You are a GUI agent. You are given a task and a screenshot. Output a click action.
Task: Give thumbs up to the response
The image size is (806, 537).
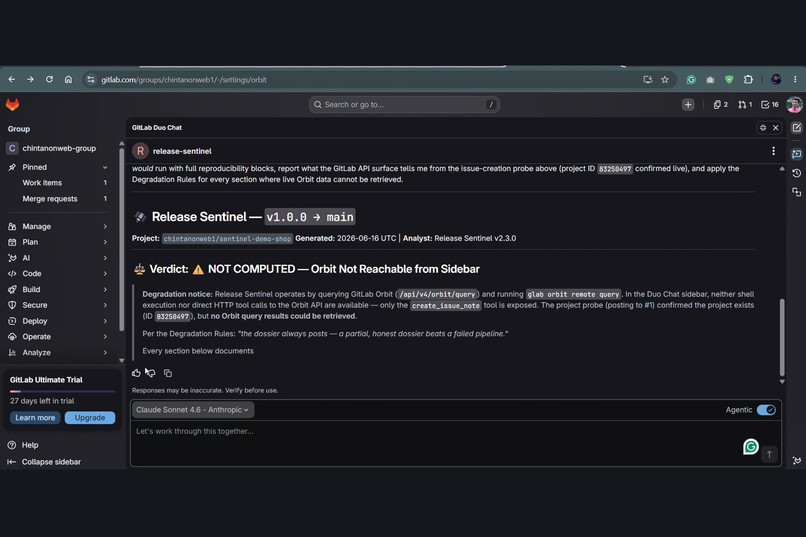[x=136, y=373]
